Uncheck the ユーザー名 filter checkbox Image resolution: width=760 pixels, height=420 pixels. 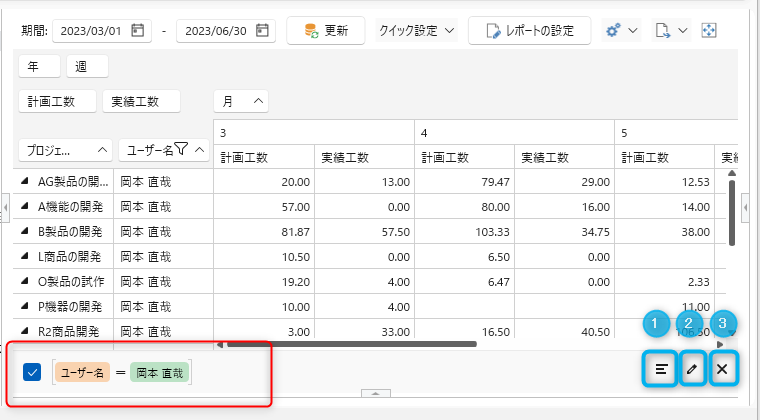coord(32,373)
